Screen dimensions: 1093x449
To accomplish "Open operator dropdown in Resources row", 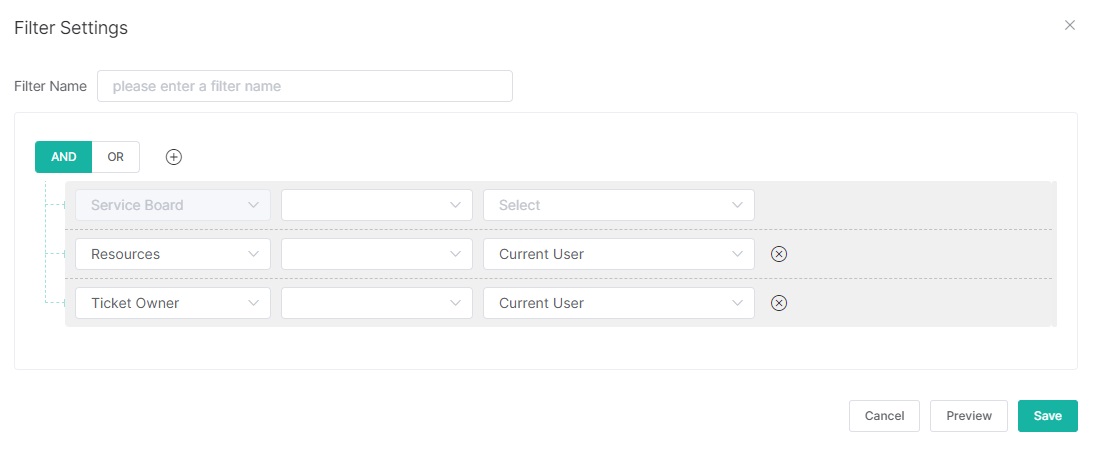I will click(376, 254).
